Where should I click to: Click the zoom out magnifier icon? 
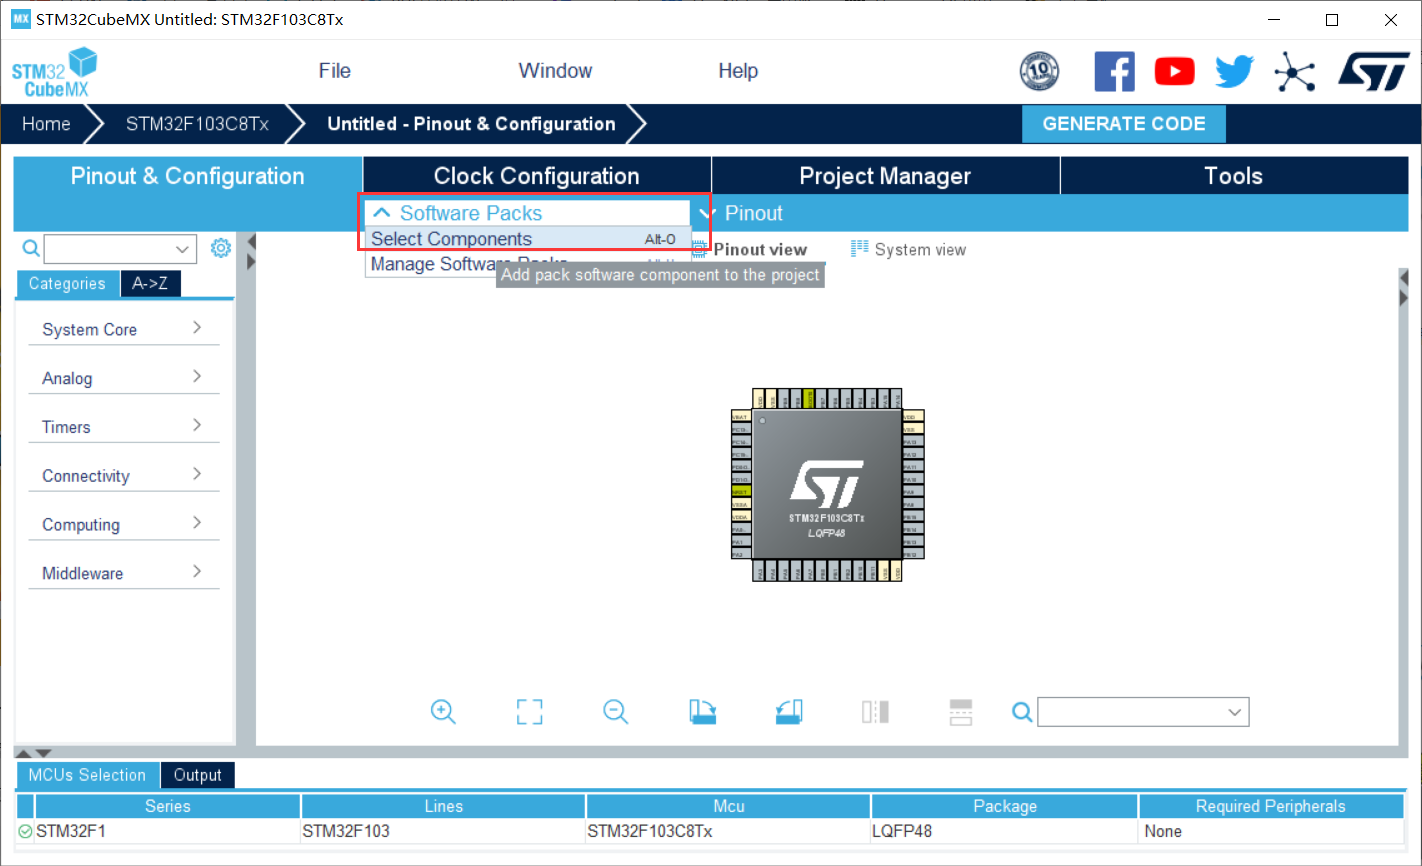pyautogui.click(x=615, y=711)
